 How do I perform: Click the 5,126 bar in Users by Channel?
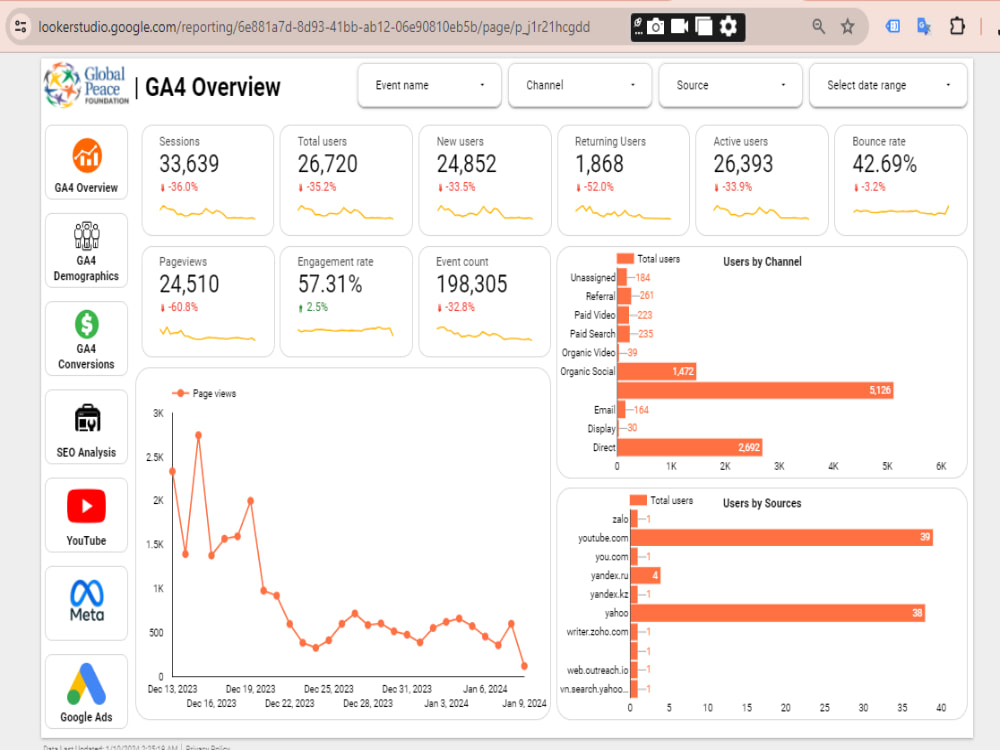[x=755, y=390]
